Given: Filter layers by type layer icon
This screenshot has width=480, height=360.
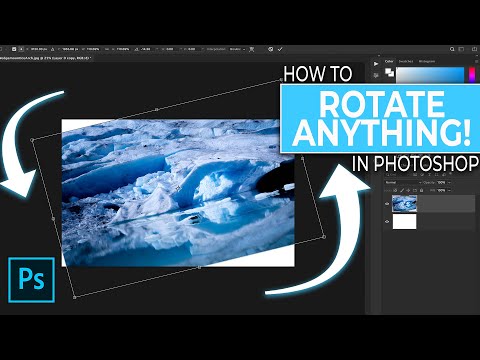Looking at the screenshot, I should pos(429,175).
